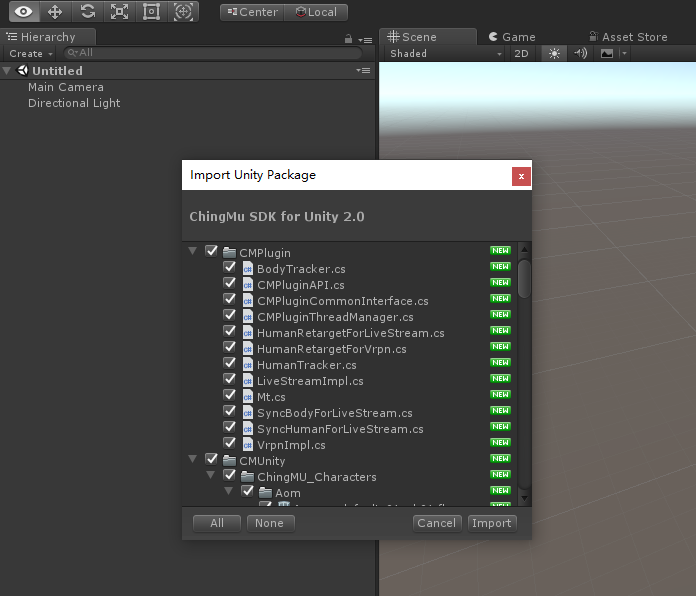Select all package items with All
Screen dimensions: 696x596
(217, 523)
